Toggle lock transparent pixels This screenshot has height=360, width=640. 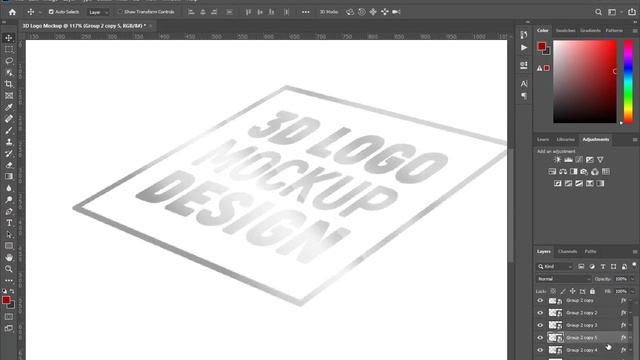click(x=553, y=291)
